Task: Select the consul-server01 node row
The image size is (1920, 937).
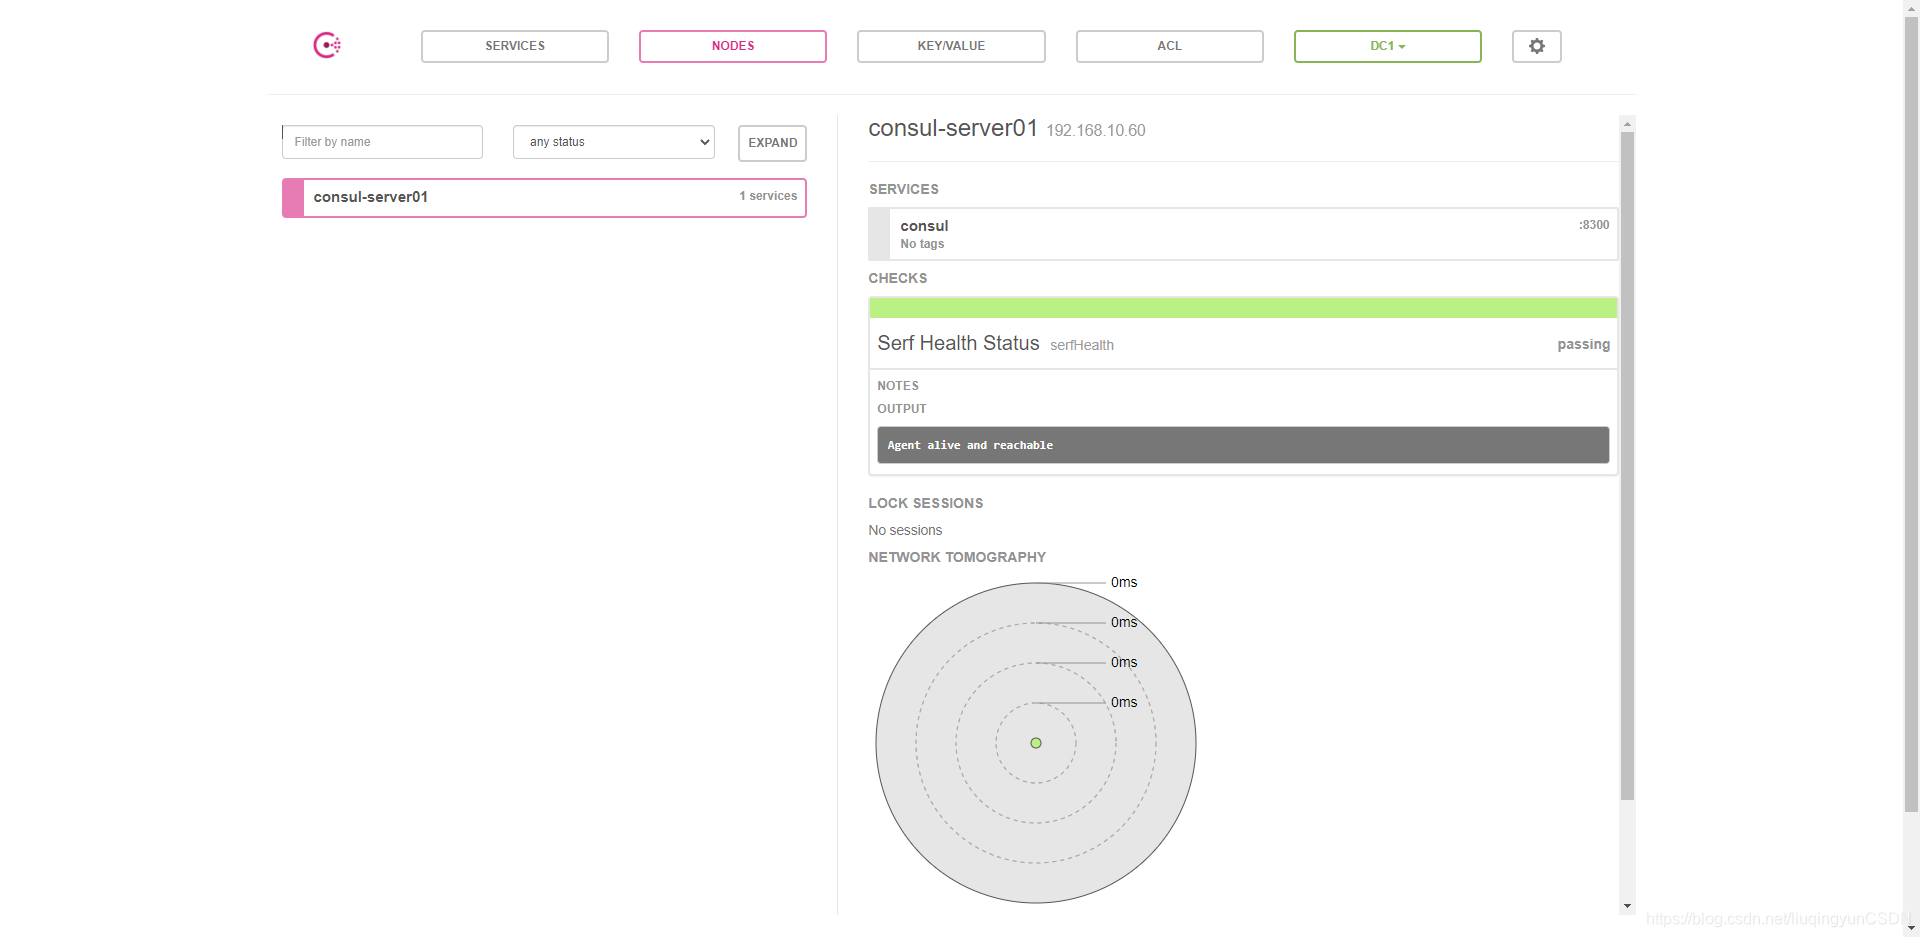Action: click(x=544, y=197)
